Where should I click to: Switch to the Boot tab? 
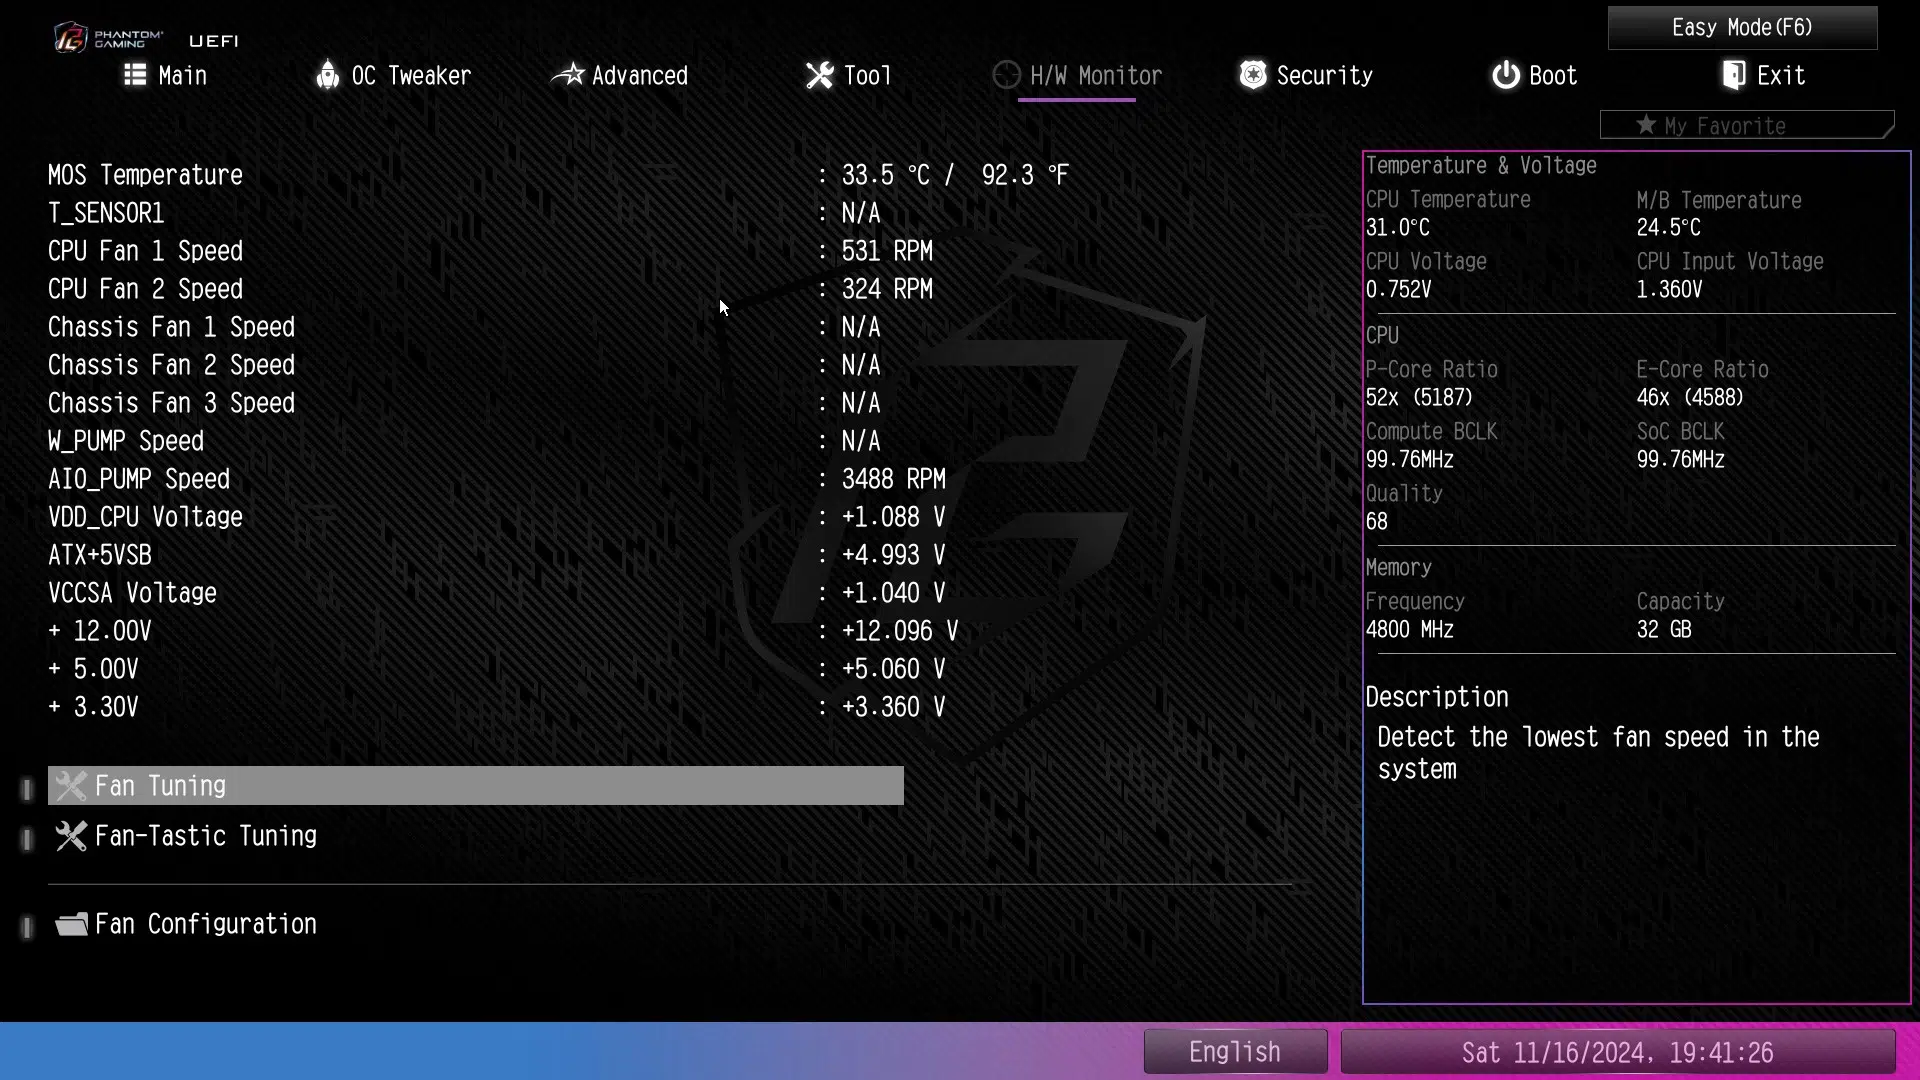point(1534,75)
